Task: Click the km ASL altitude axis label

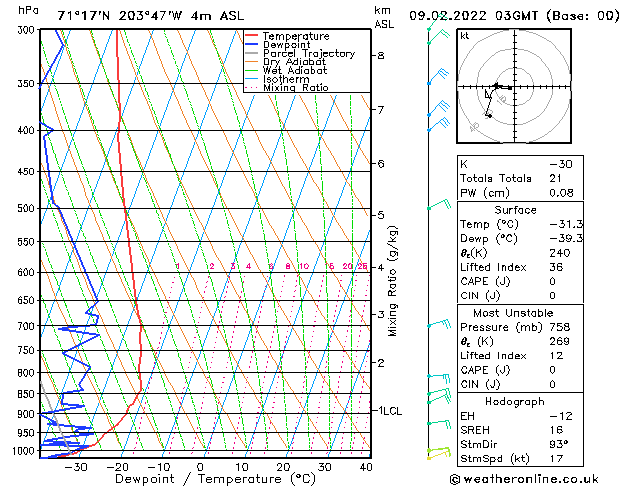Action: pyautogui.click(x=384, y=17)
